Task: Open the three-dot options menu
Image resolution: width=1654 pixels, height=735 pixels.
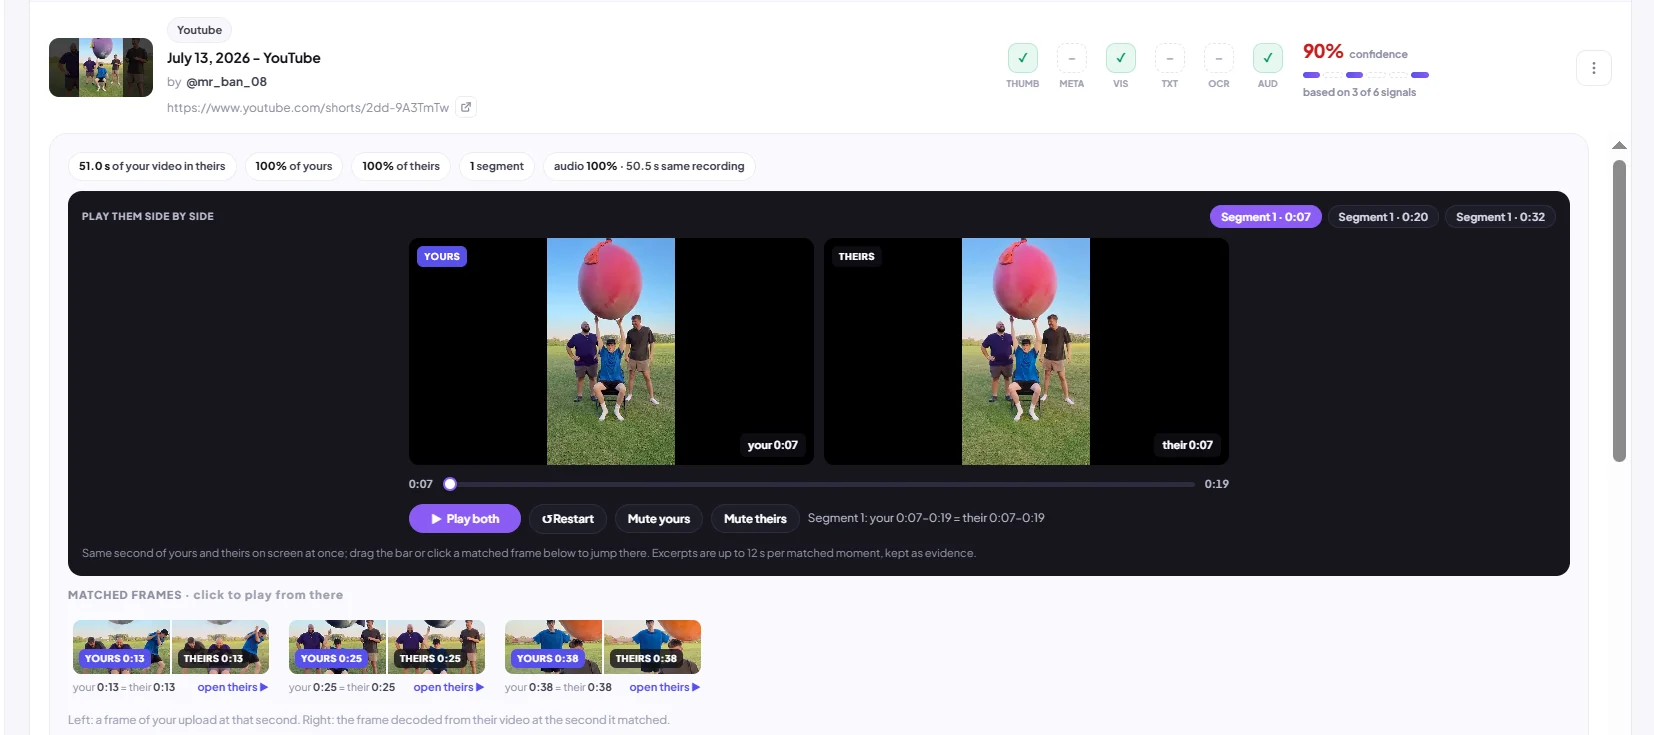Action: pos(1594,68)
